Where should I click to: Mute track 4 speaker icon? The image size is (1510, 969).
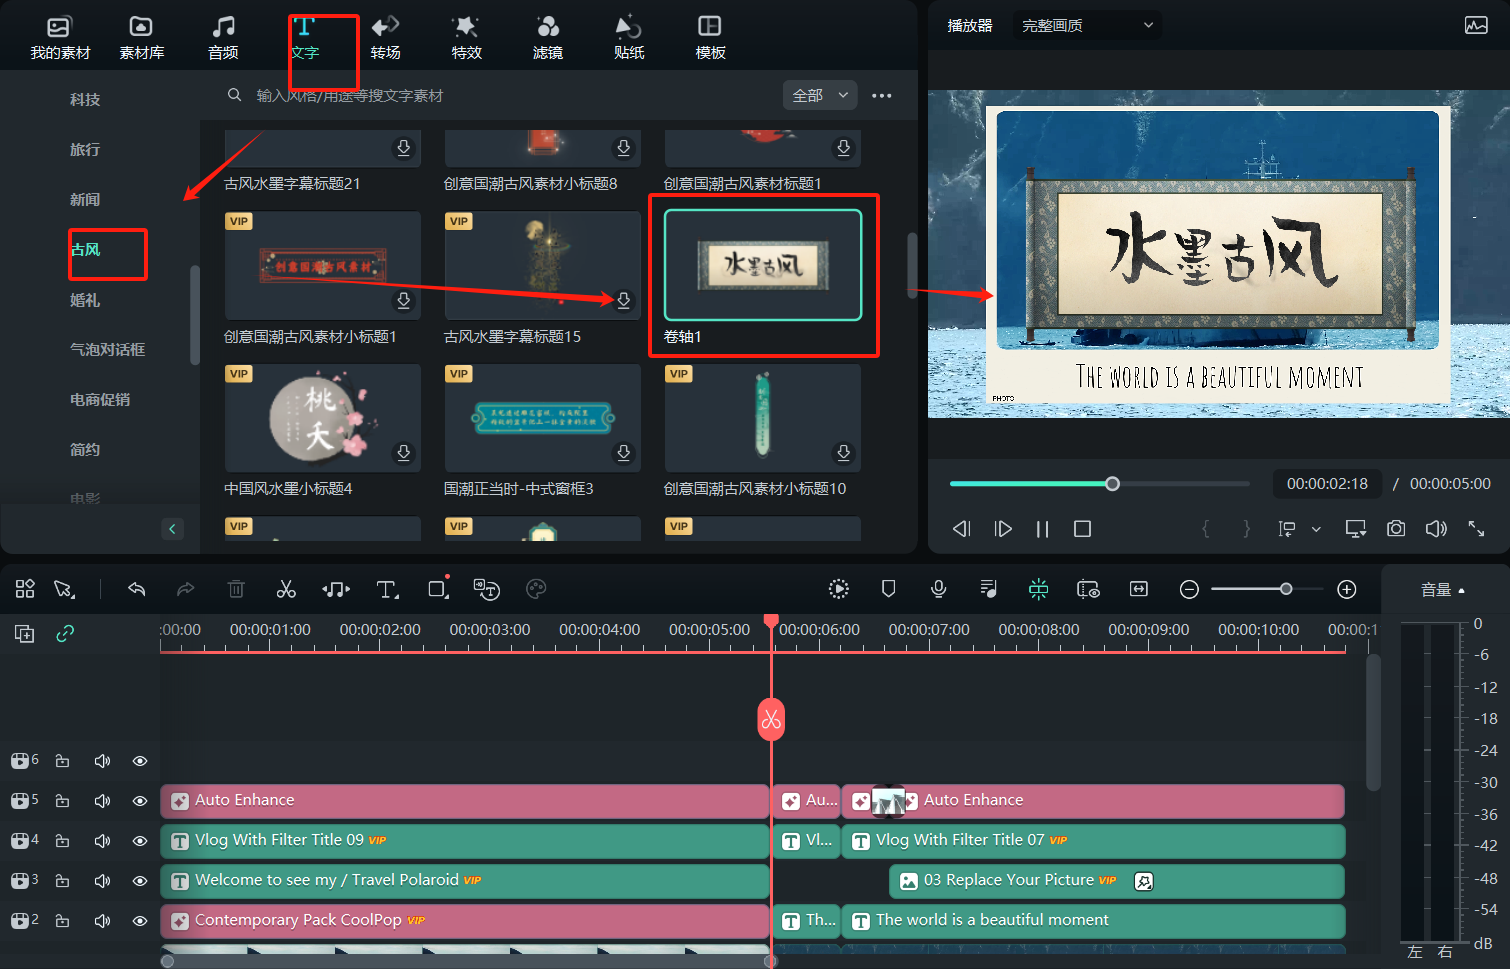pos(102,841)
